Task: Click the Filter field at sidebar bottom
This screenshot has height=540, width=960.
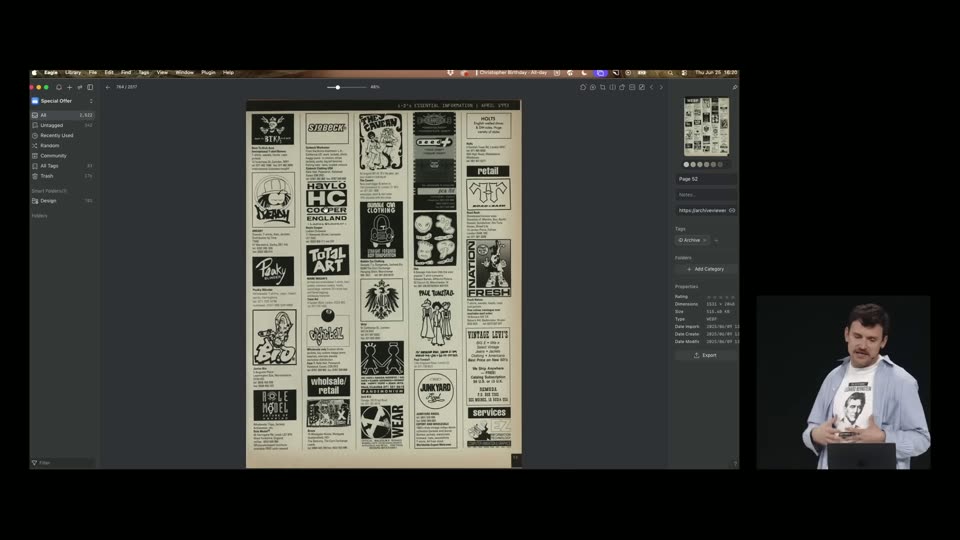Action: pos(62,463)
